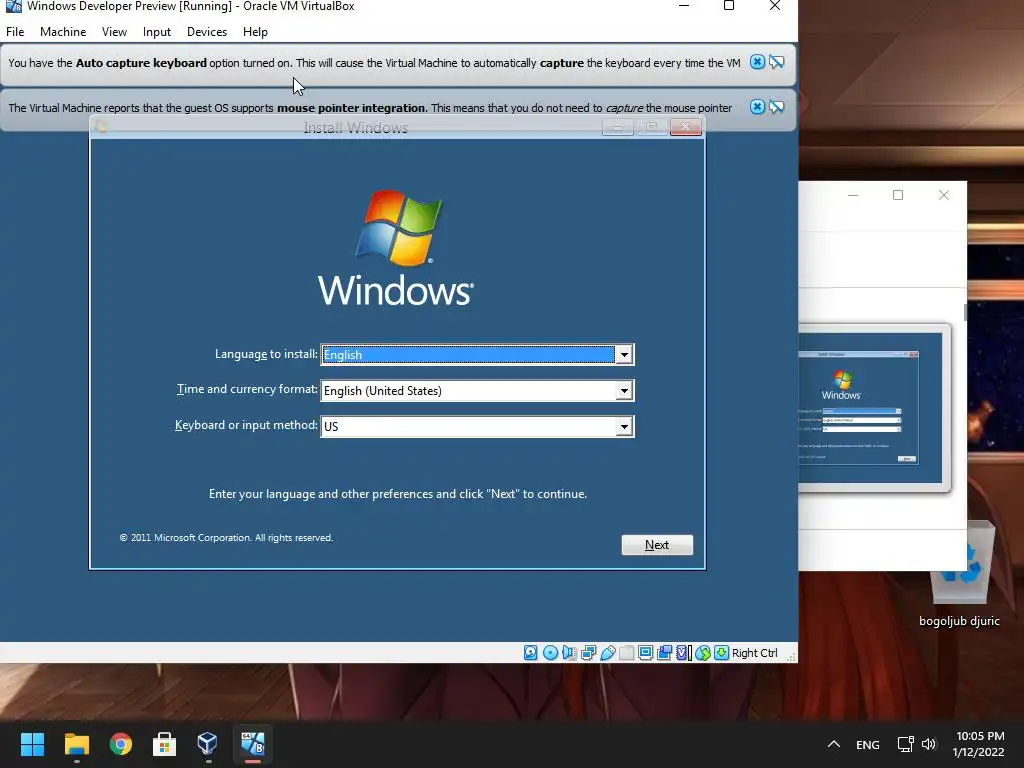This screenshot has height=768, width=1024.
Task: Click the network adapters status icon
Action: [x=588, y=652]
